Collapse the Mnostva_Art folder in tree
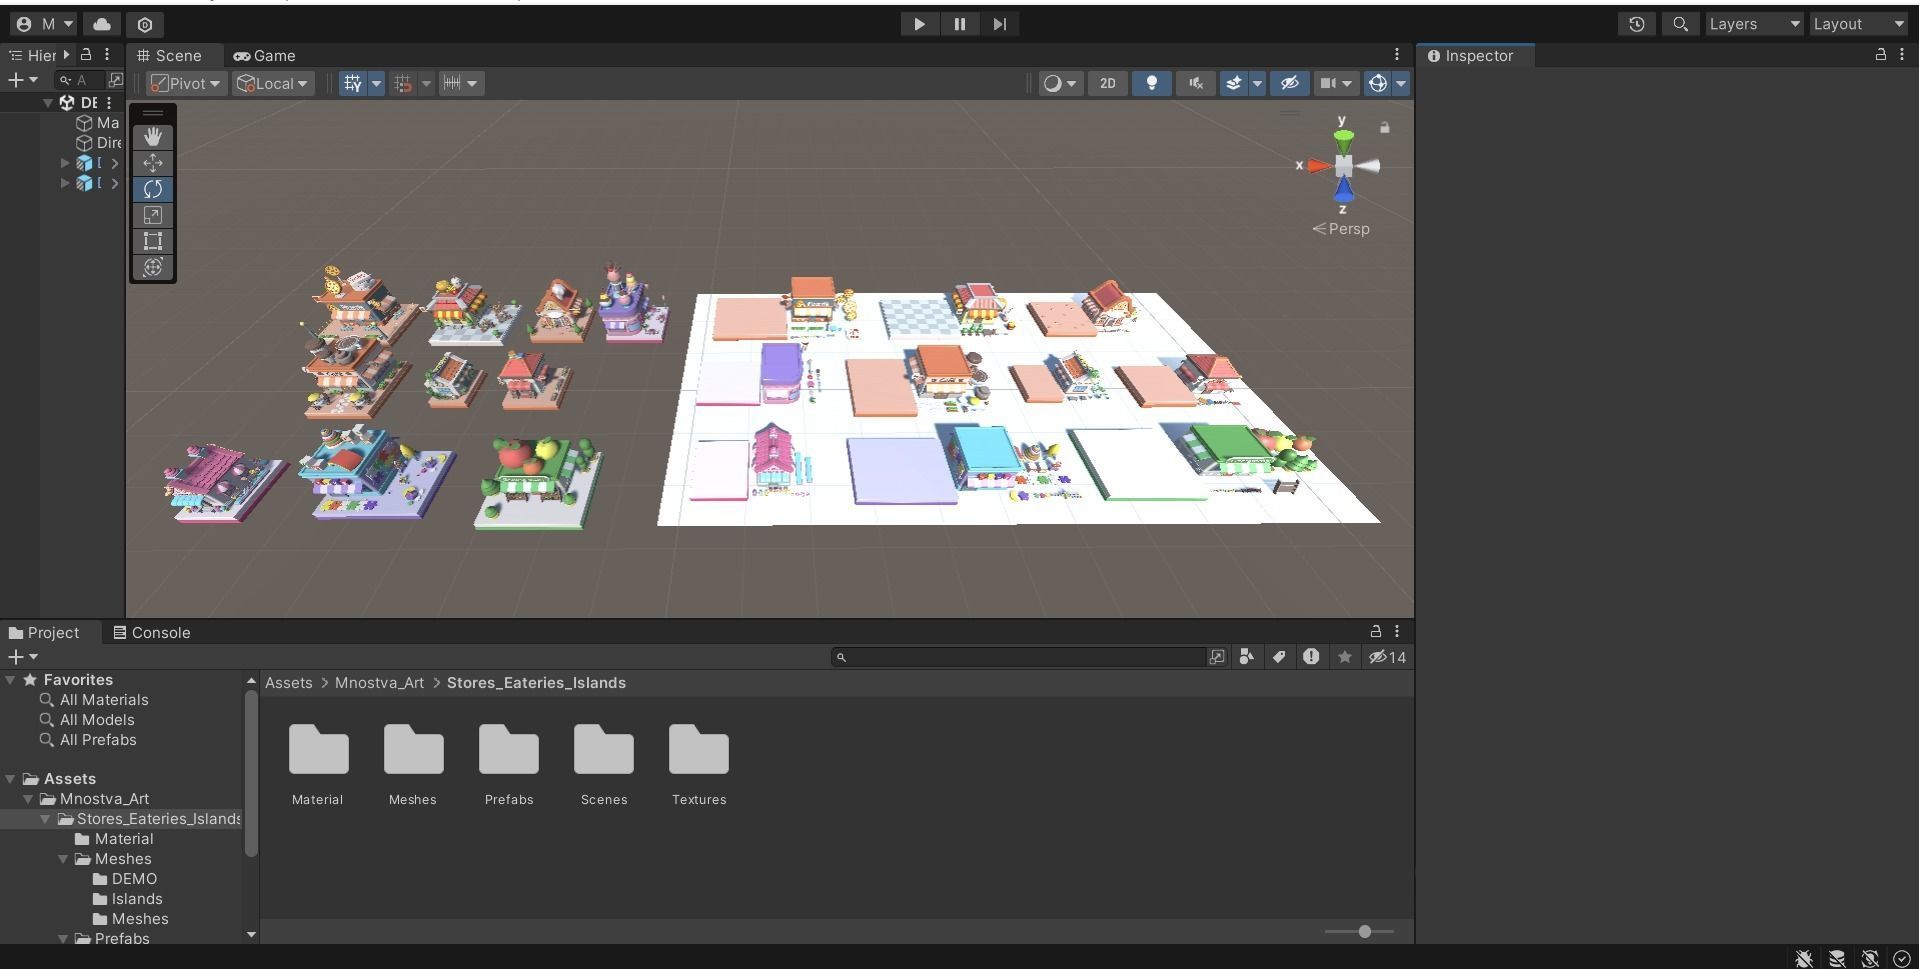This screenshot has width=1919, height=969. [x=28, y=799]
